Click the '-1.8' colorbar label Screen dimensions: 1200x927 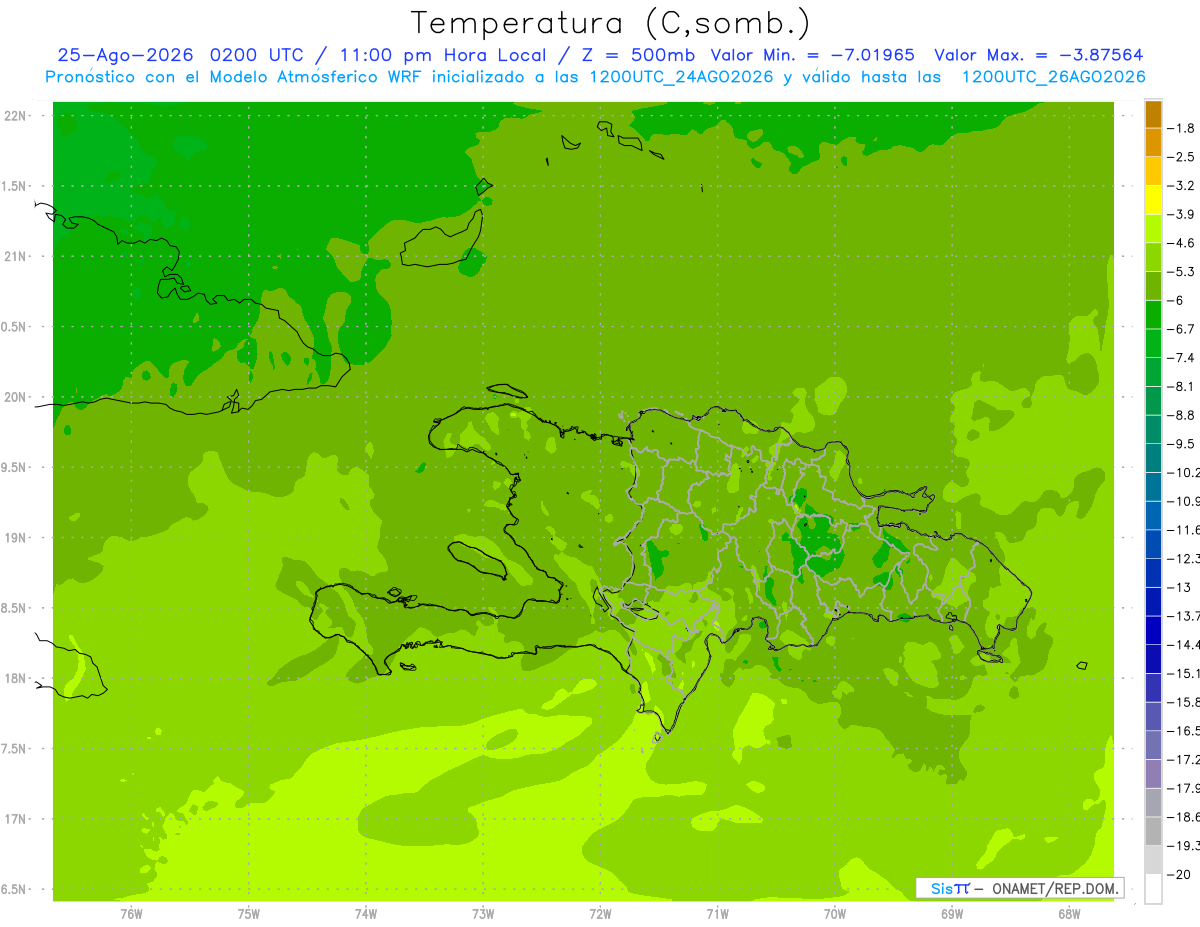coord(1181,128)
